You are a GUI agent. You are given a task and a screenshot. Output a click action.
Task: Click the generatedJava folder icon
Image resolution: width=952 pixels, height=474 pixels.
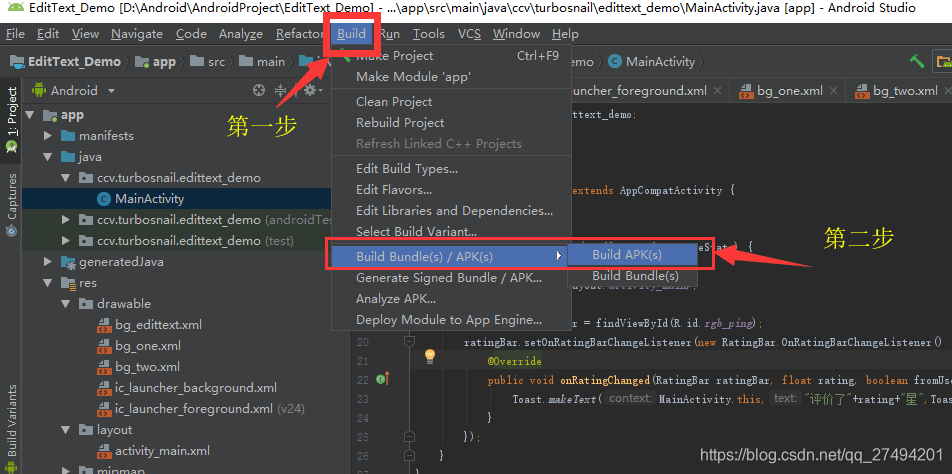(68, 262)
